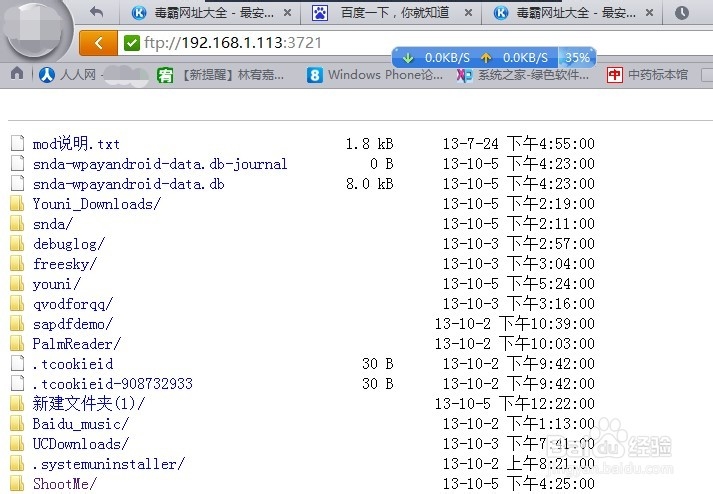This screenshot has width=713, height=494.
Task: Click date 13-10-5 下午12:22:00
Action: click(x=515, y=404)
